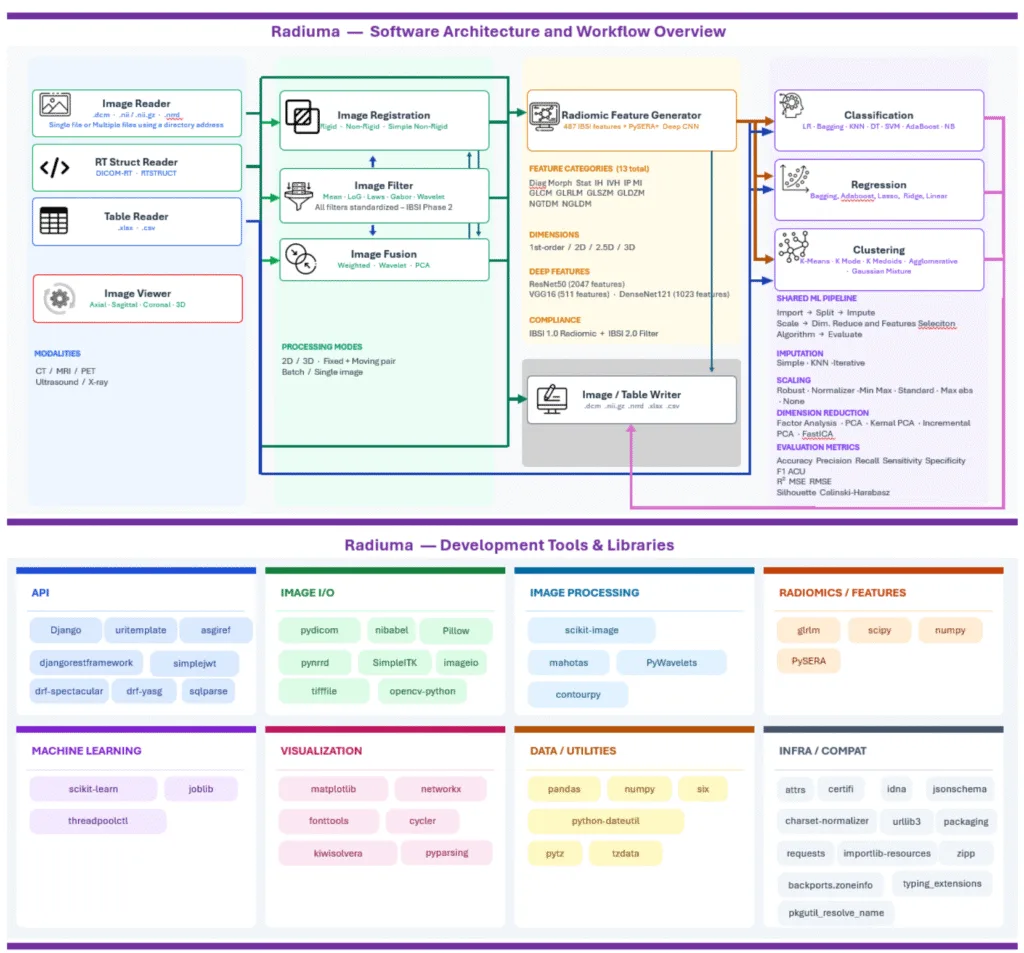The image size is (1024, 953).
Task: Select the Image Reader box title
Action: [136, 103]
